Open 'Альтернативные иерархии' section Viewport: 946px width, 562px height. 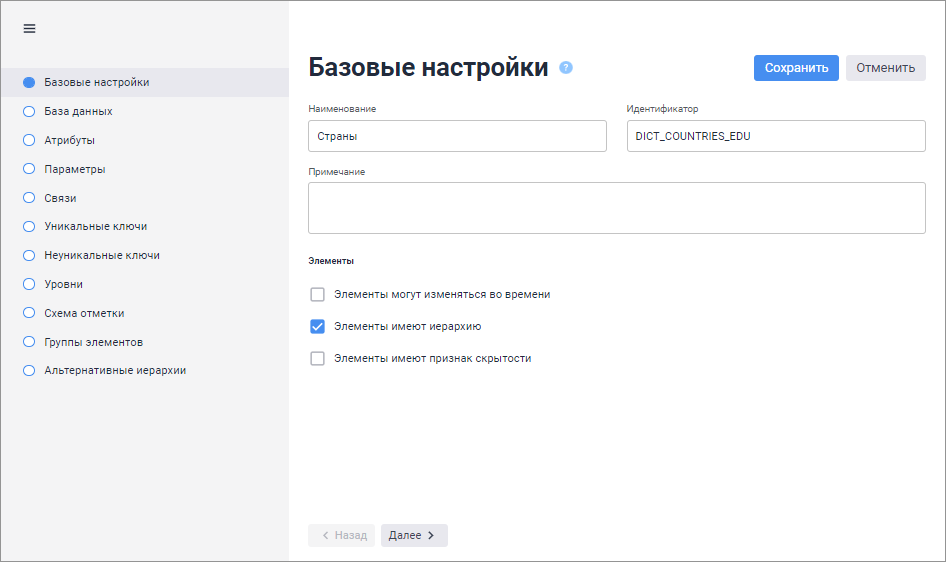click(115, 370)
